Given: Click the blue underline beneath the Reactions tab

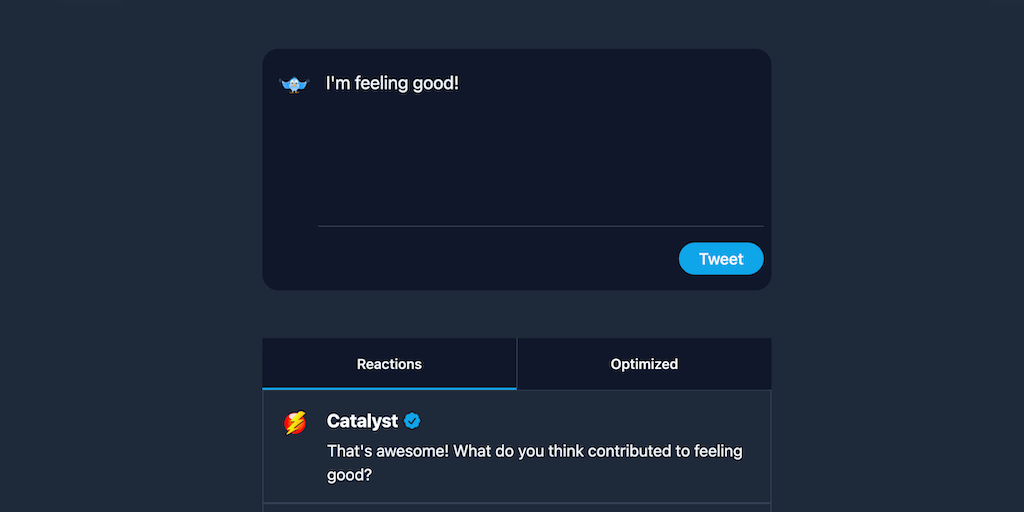Looking at the screenshot, I should coord(389,388).
